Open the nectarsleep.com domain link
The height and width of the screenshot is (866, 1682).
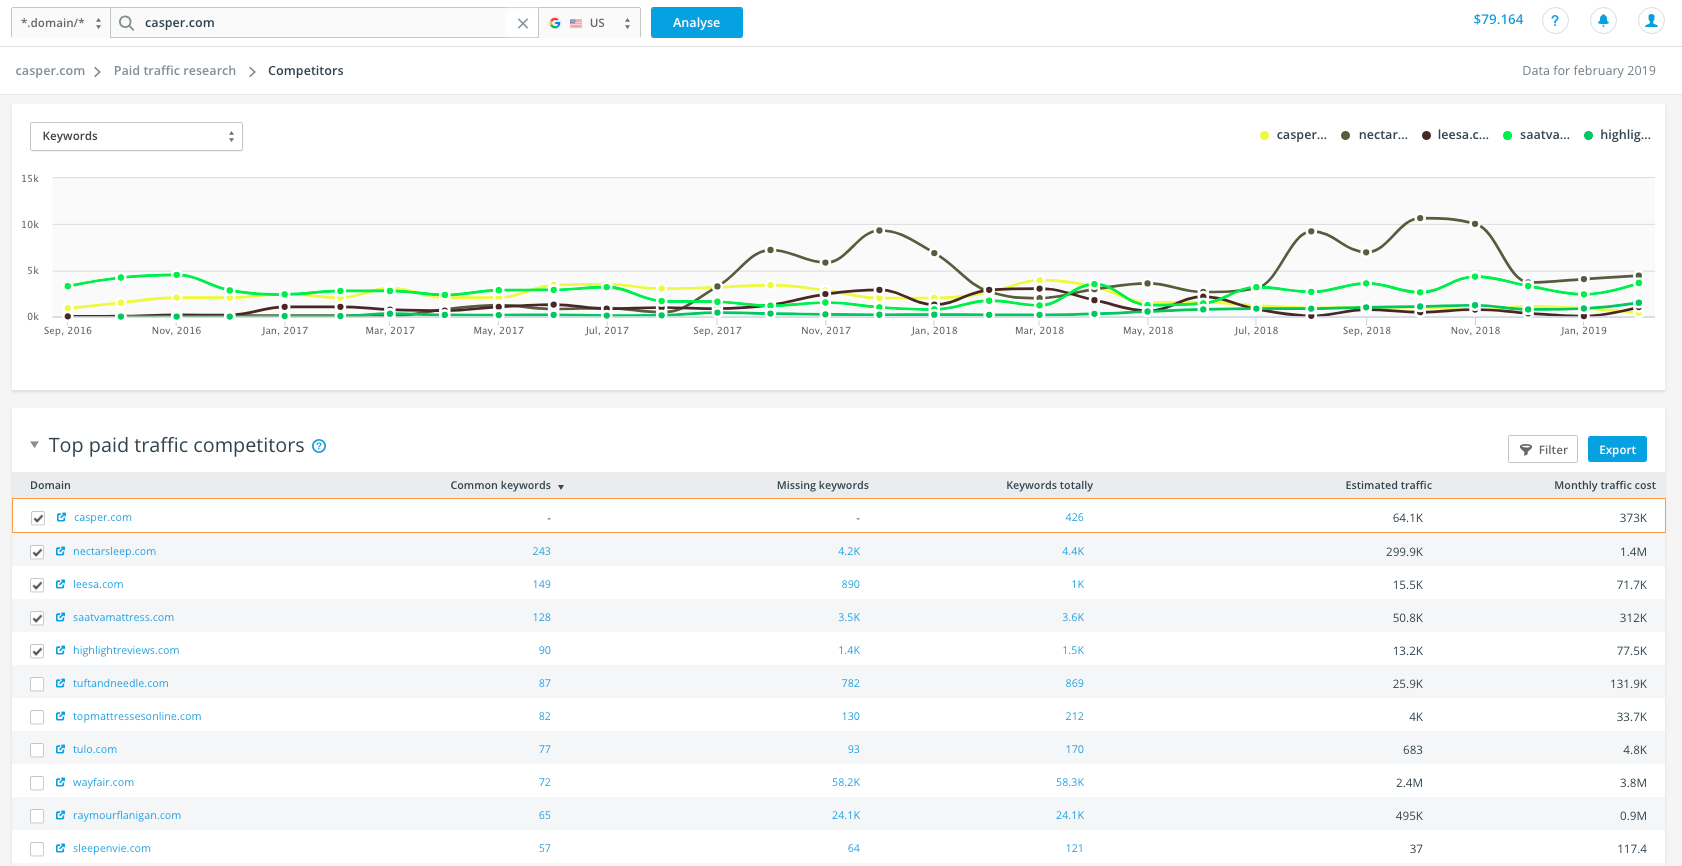coord(114,551)
